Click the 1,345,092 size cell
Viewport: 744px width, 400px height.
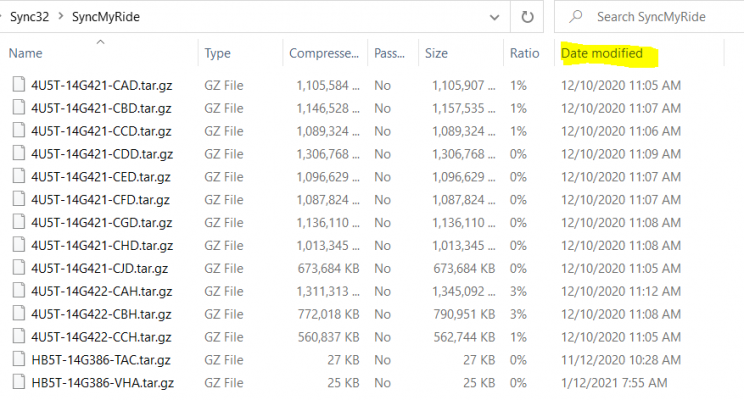464,291
